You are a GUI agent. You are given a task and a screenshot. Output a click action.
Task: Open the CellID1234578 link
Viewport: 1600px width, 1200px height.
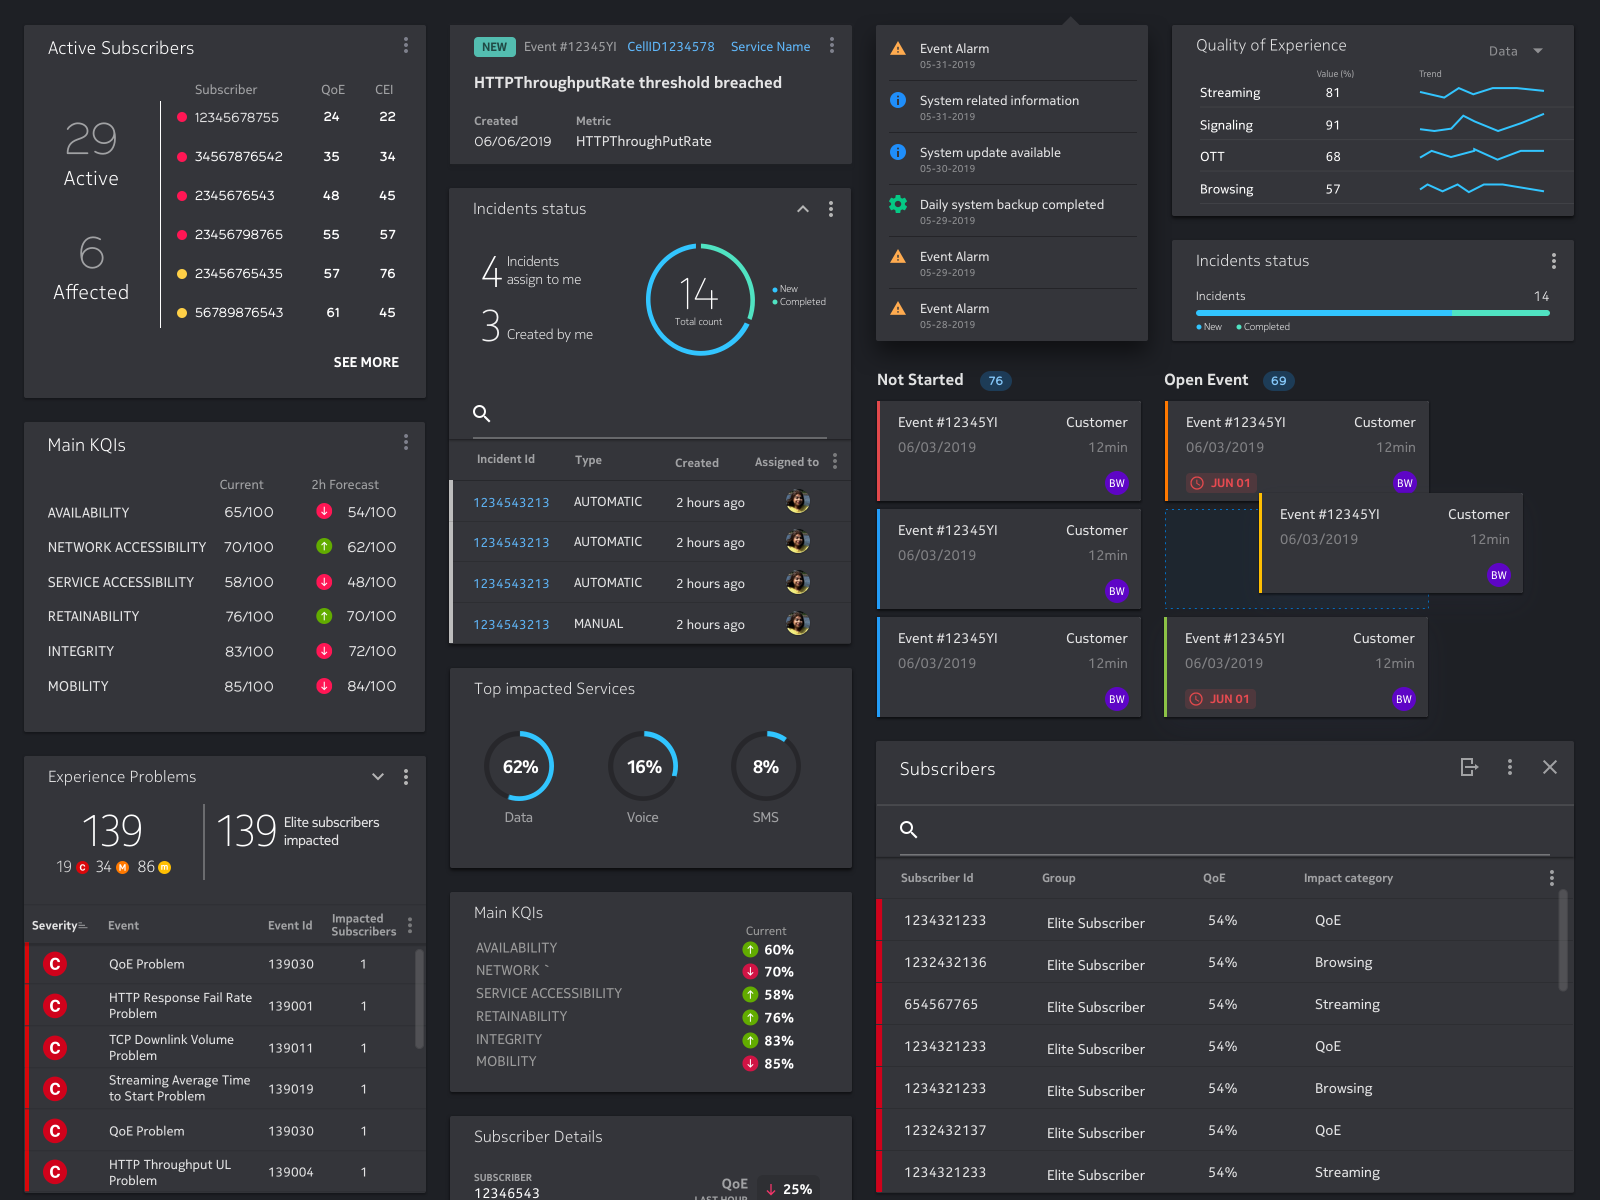tap(670, 46)
